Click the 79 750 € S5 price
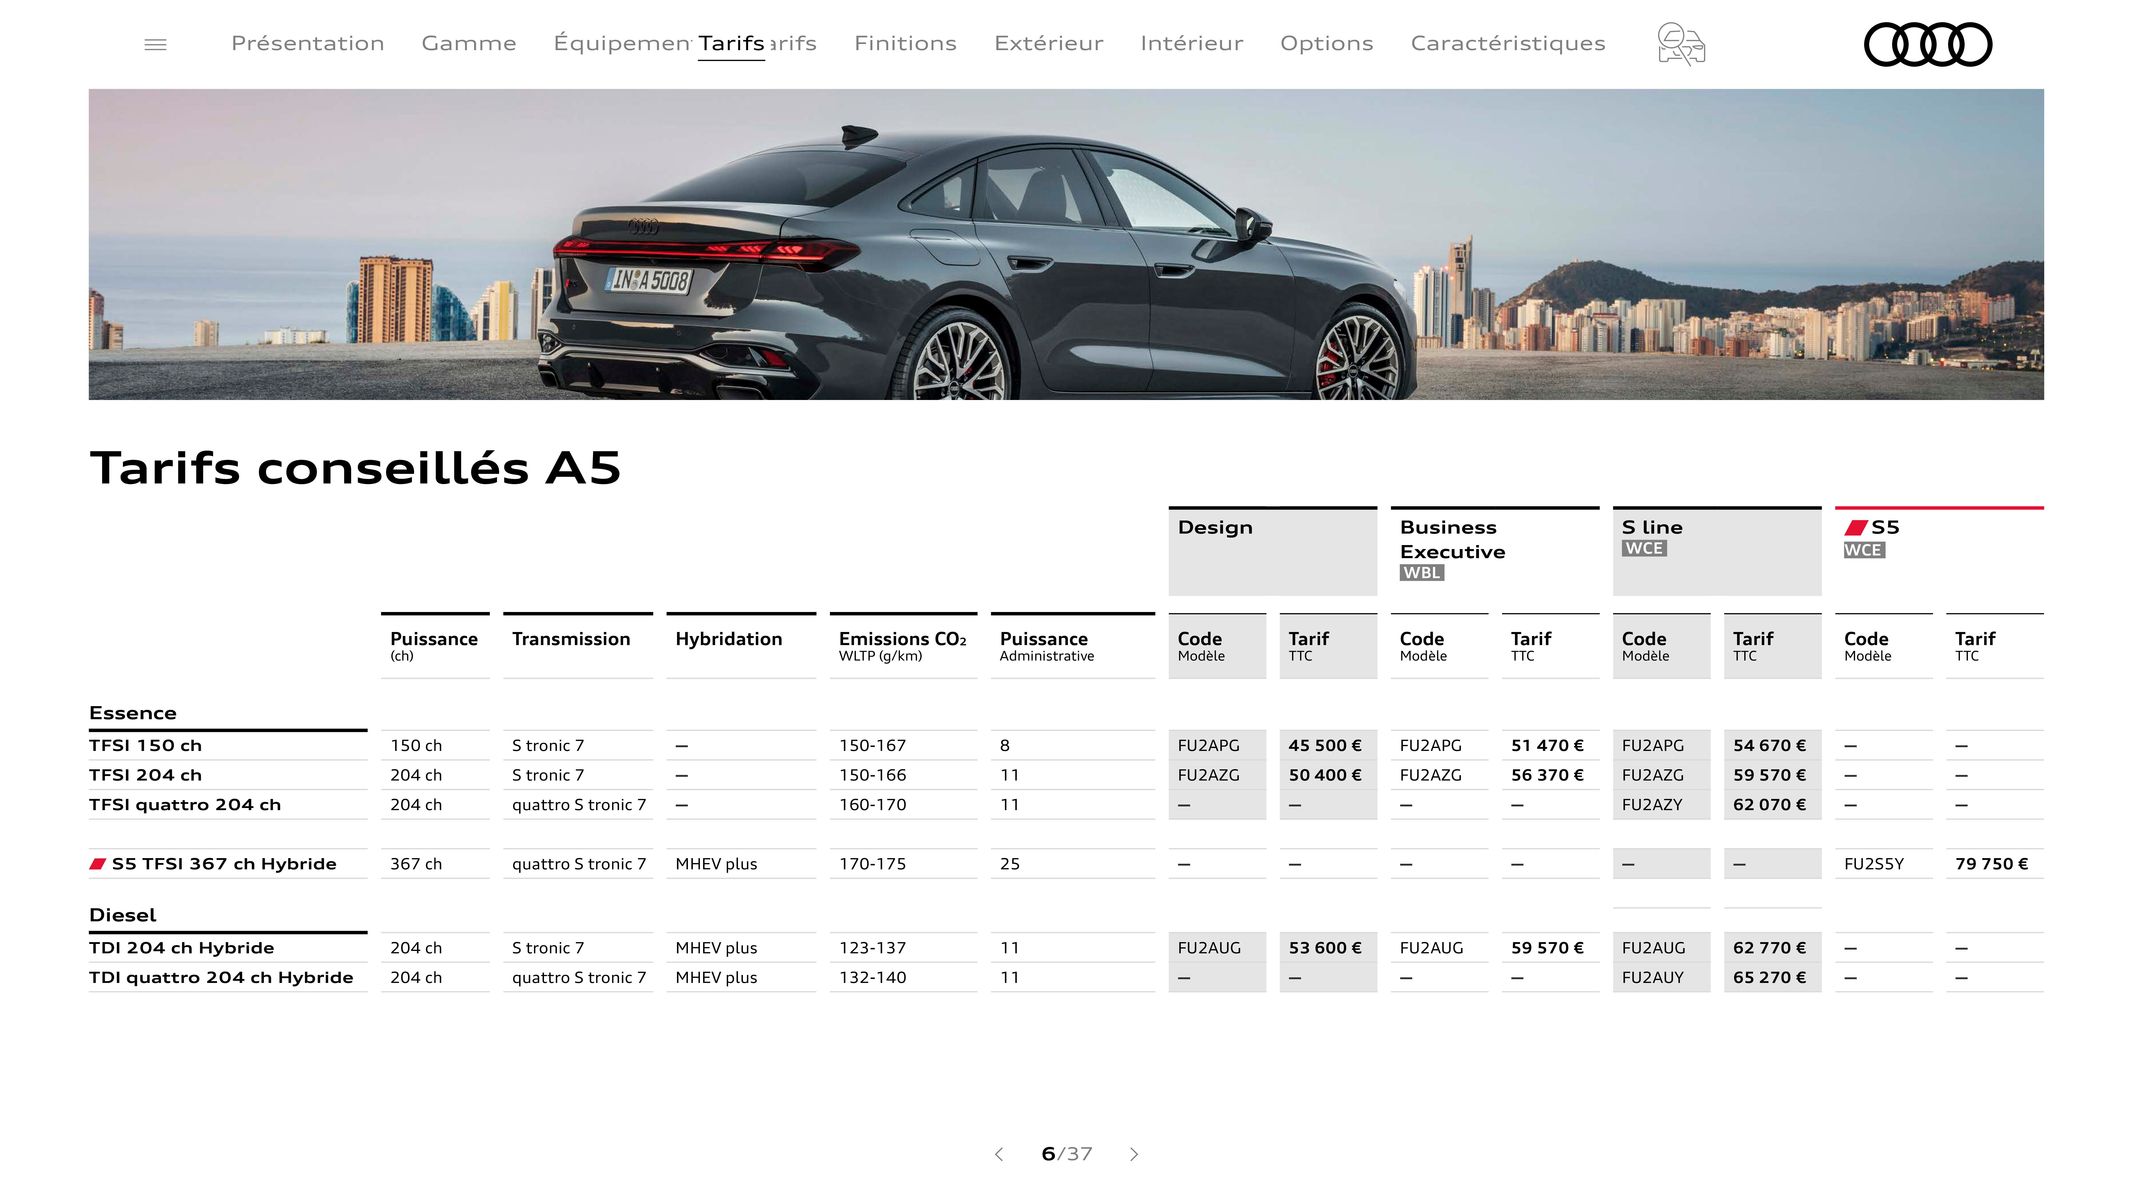 [x=1992, y=864]
